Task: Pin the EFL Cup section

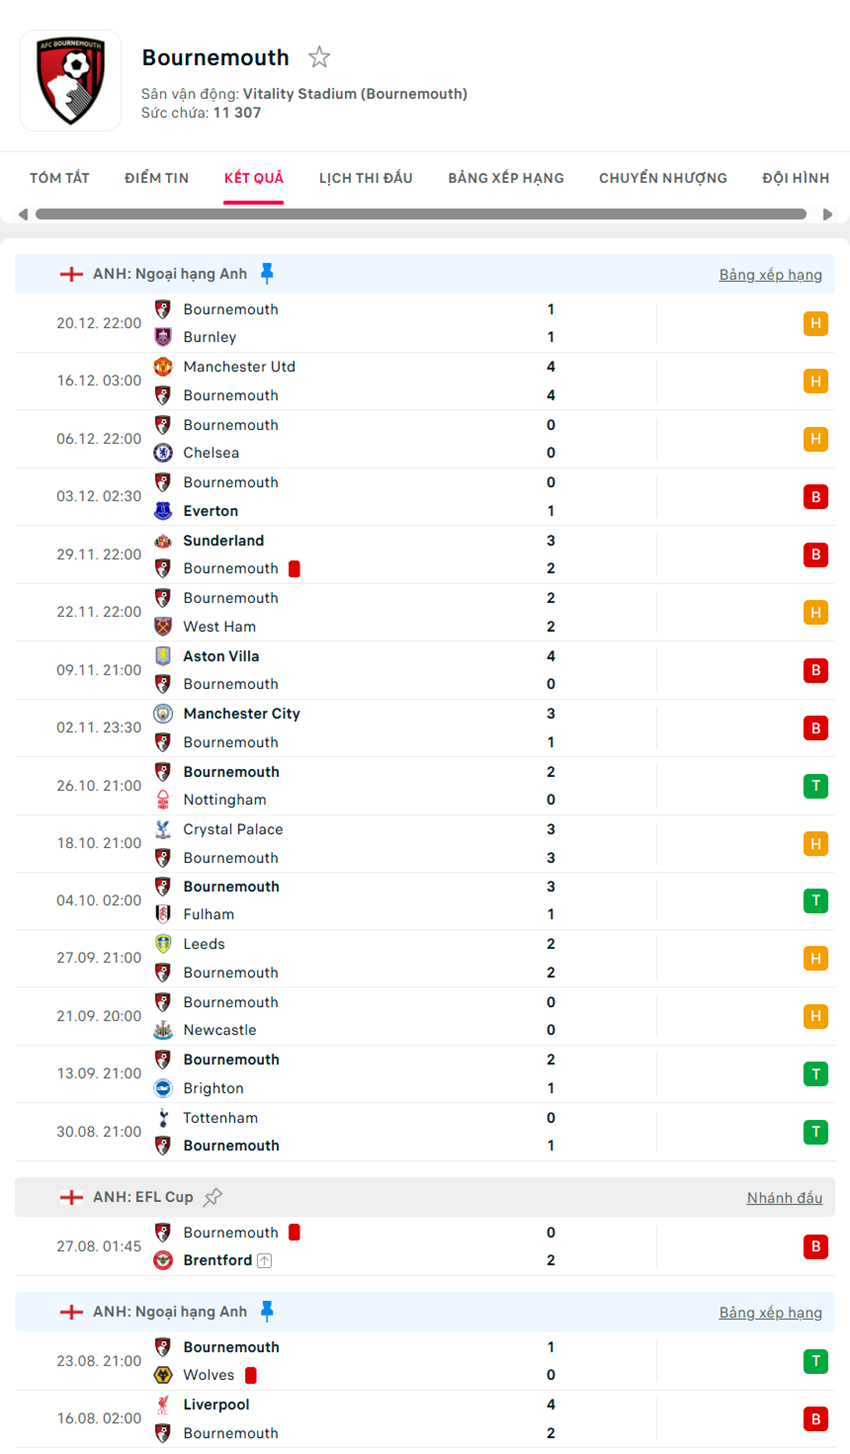Action: 214,1197
